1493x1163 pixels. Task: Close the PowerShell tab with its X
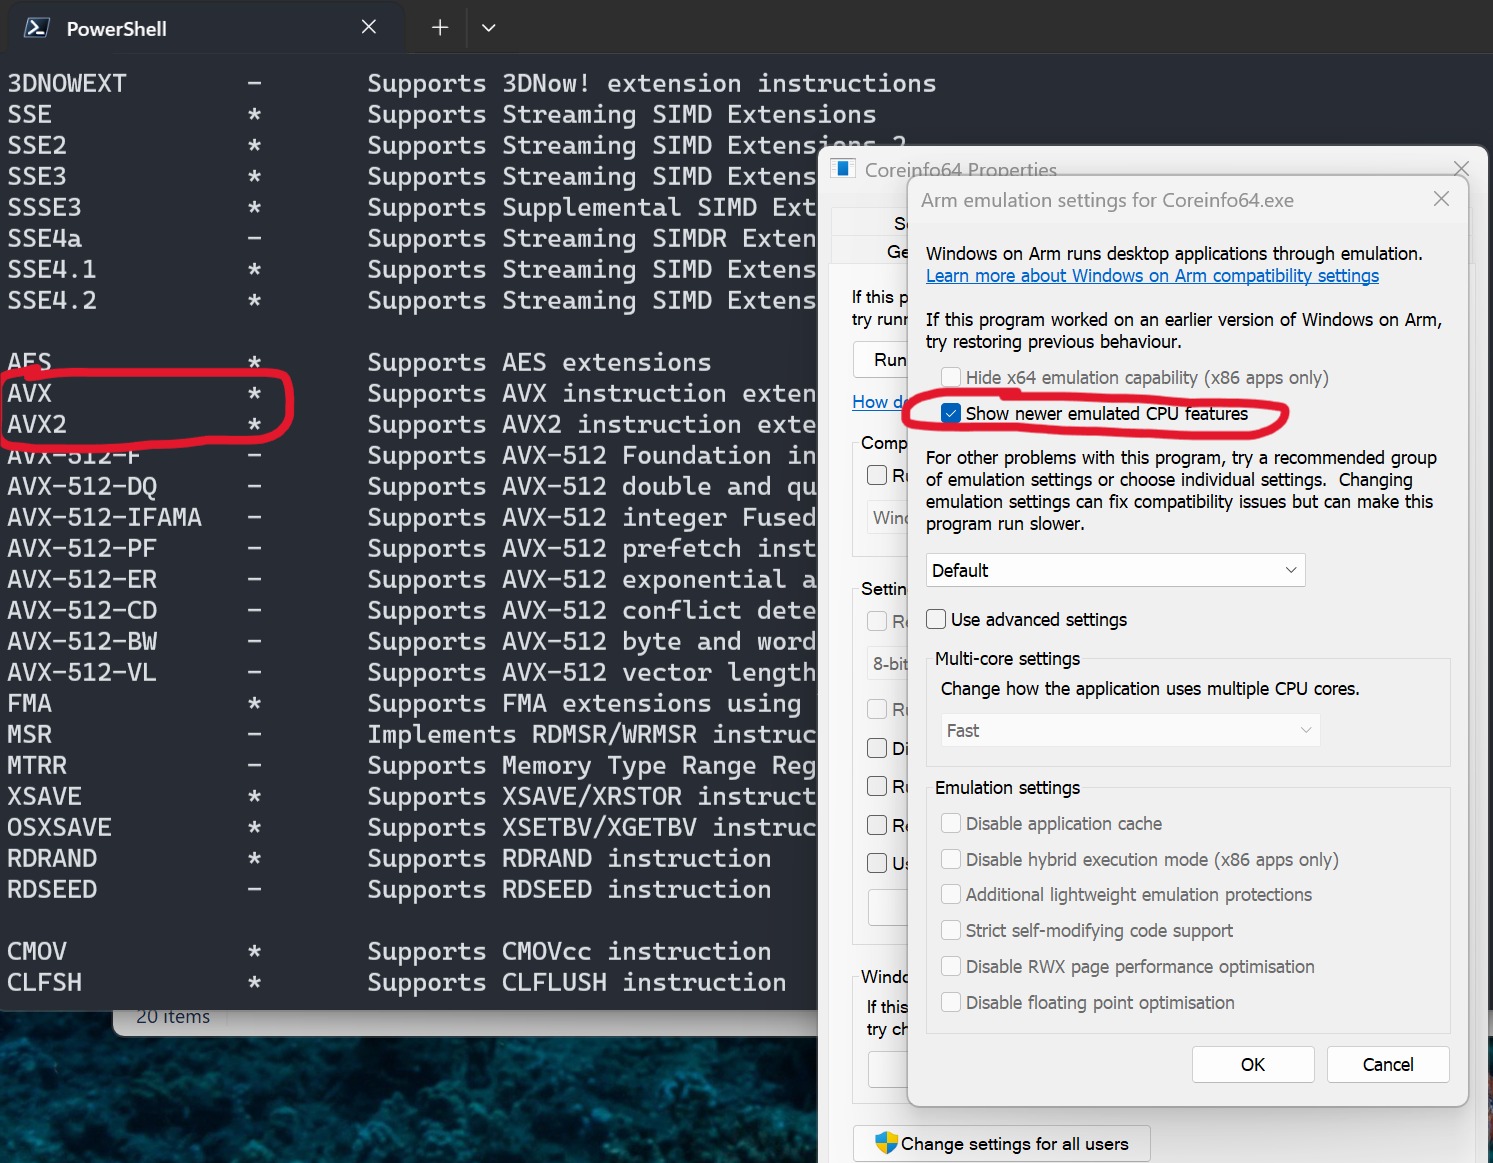click(368, 27)
